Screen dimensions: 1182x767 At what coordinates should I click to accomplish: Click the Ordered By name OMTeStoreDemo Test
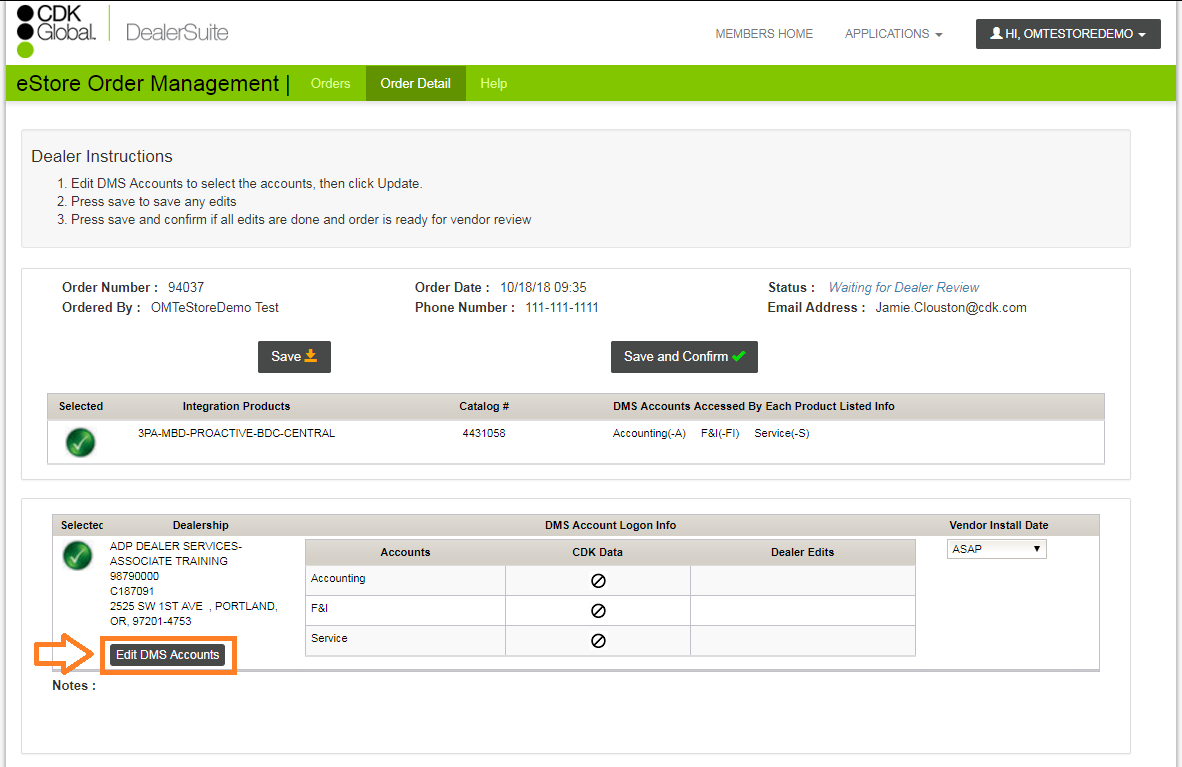point(215,308)
